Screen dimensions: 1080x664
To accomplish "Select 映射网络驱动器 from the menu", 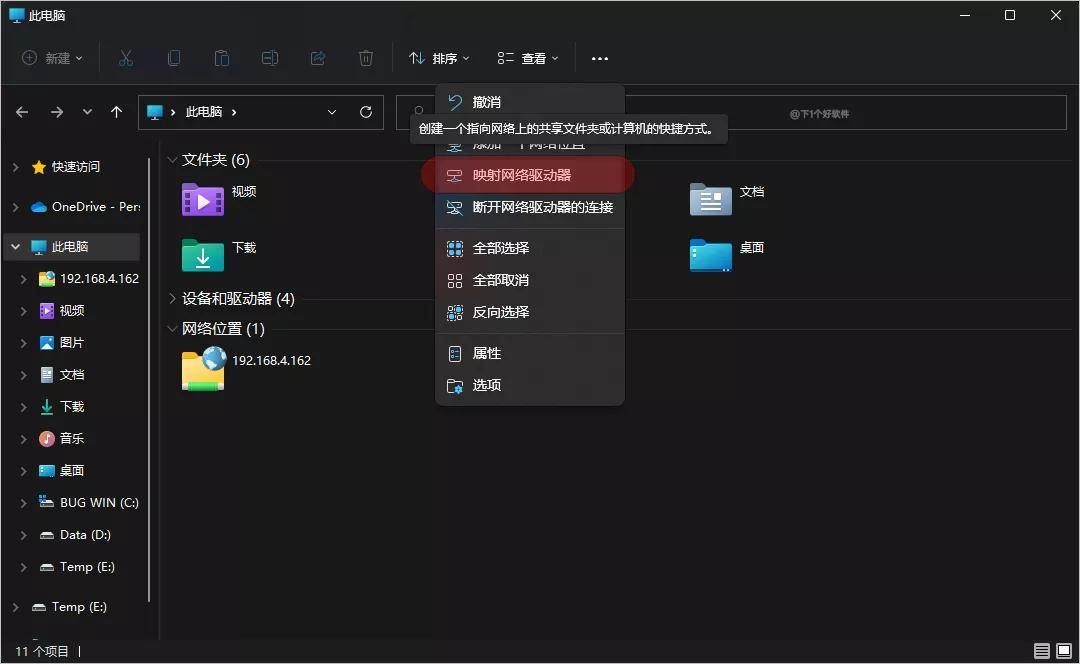I will [521, 175].
